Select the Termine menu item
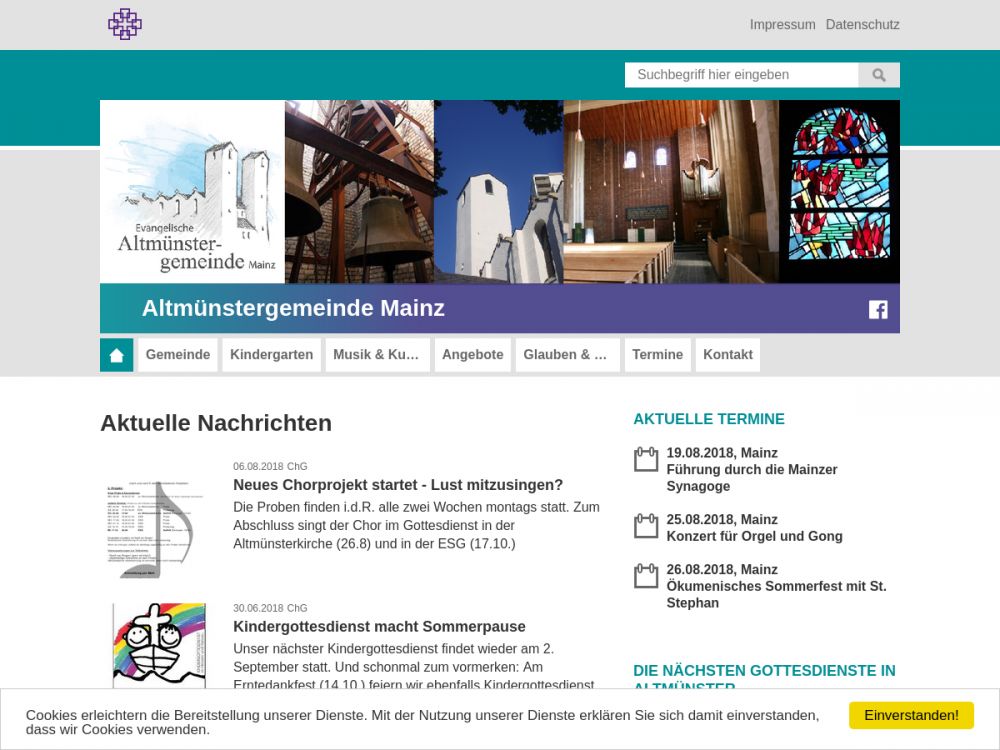1000x750 pixels. tap(657, 355)
